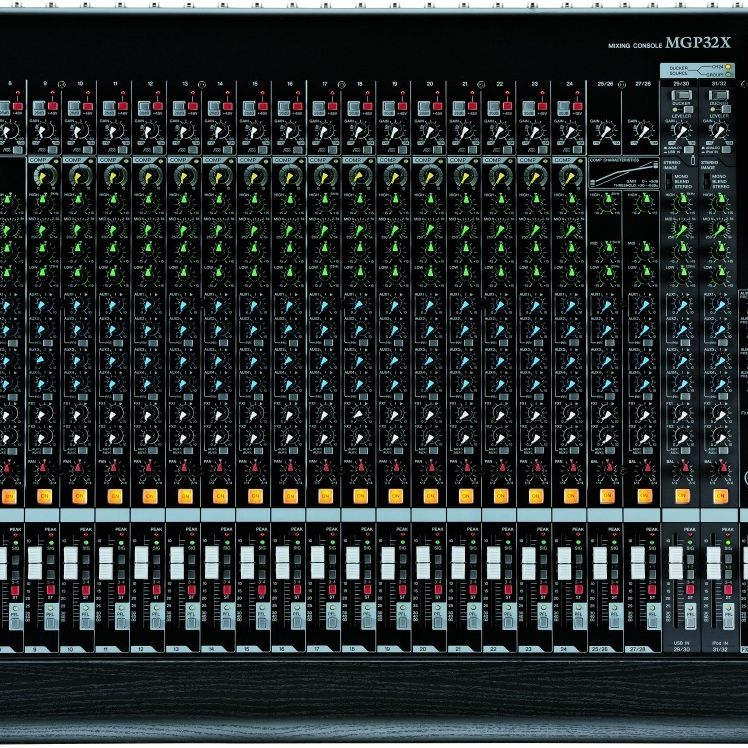Image resolution: width=748 pixels, height=748 pixels.
Task: Click the channel 13 fader cap
Action: click(177, 563)
